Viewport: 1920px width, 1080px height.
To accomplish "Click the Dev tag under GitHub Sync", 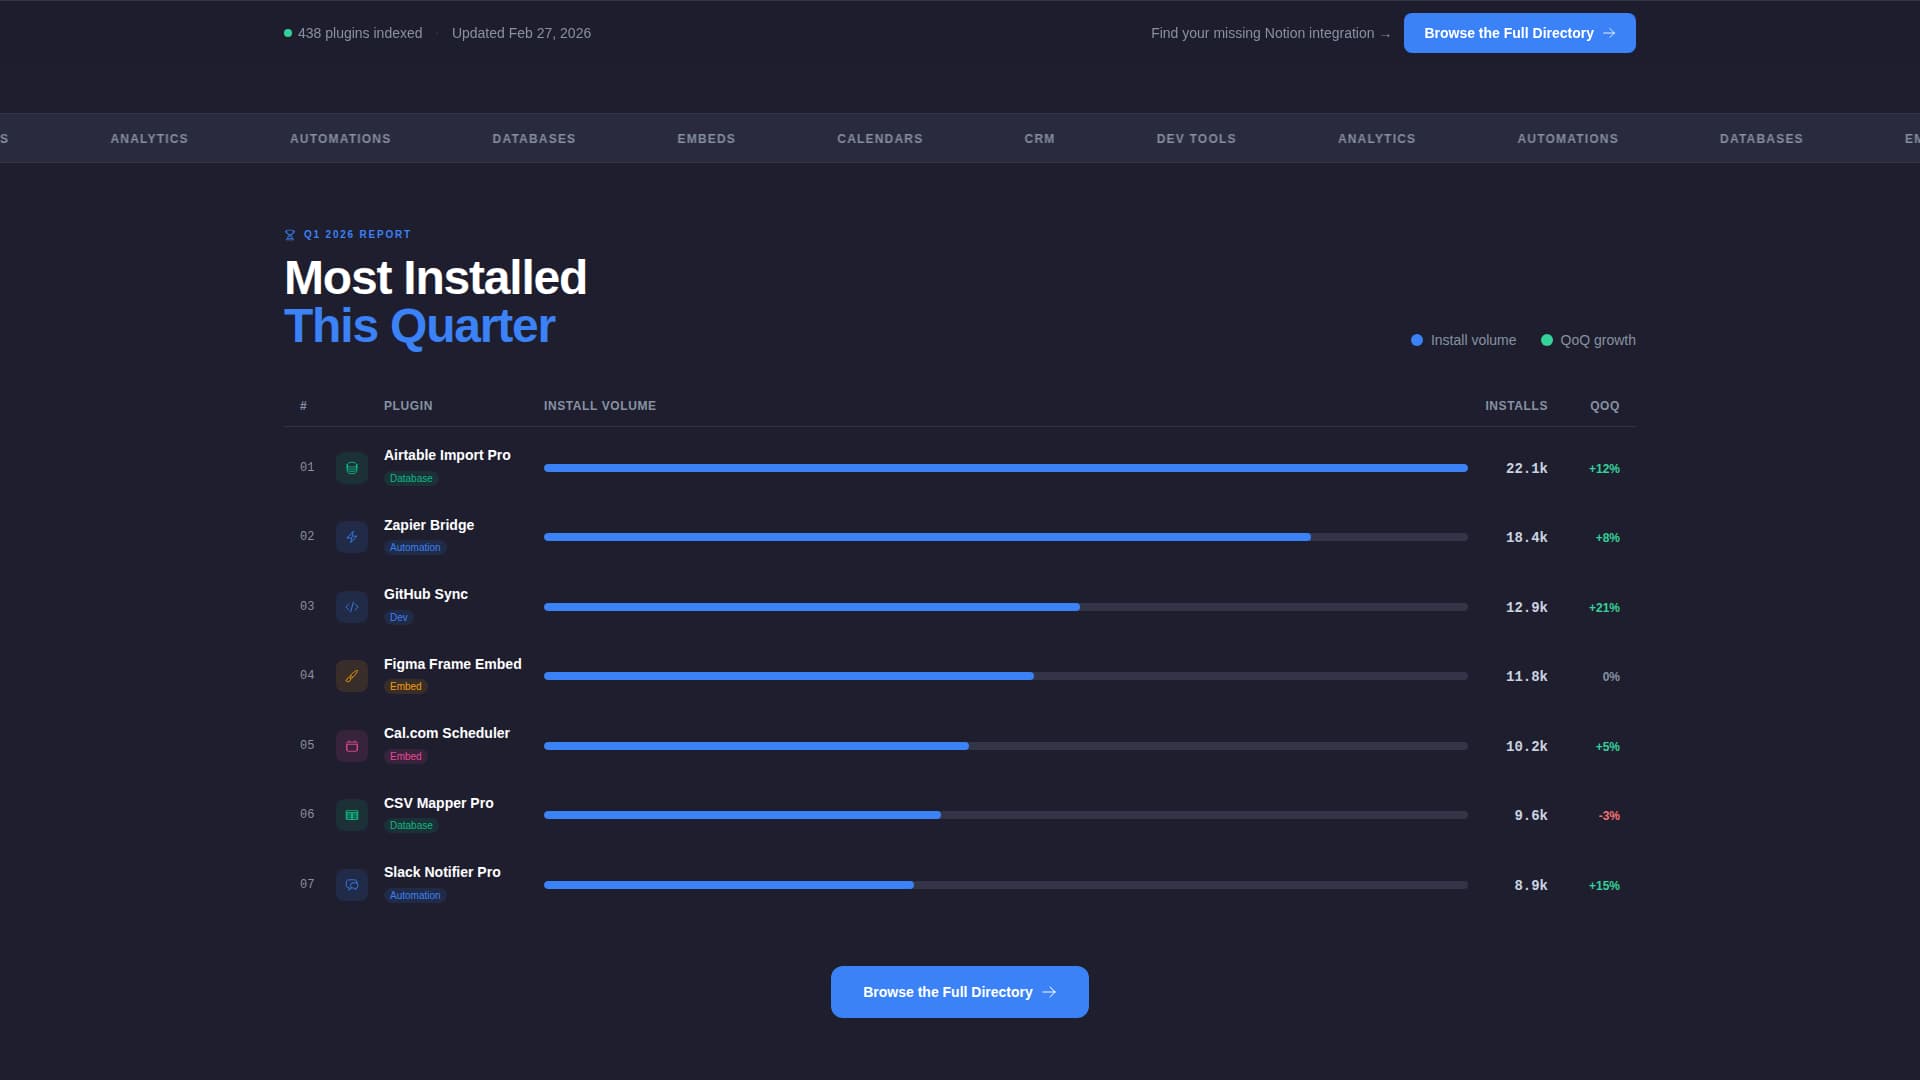I will (x=399, y=618).
